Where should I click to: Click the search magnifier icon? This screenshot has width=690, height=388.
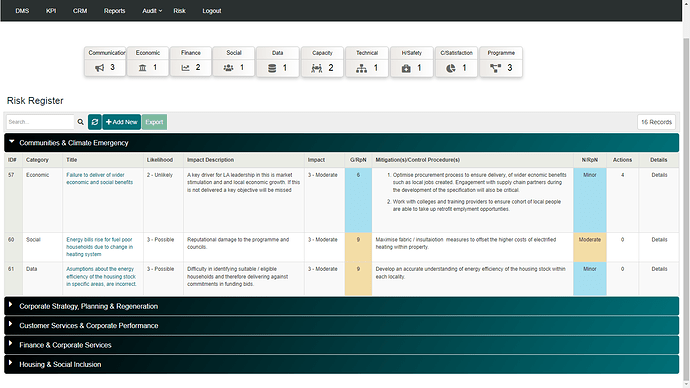(x=81, y=122)
